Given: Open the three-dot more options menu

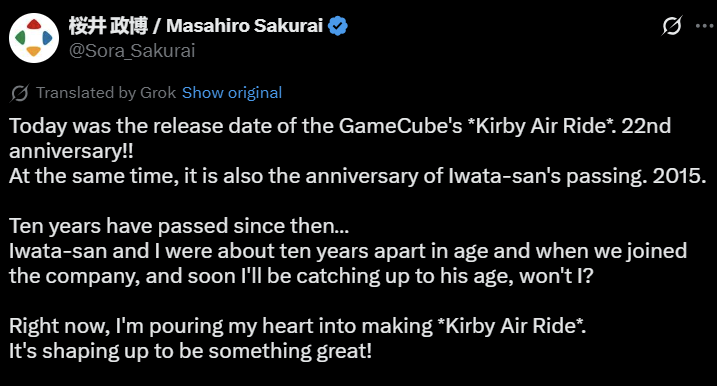Looking at the screenshot, I should tap(704, 26).
